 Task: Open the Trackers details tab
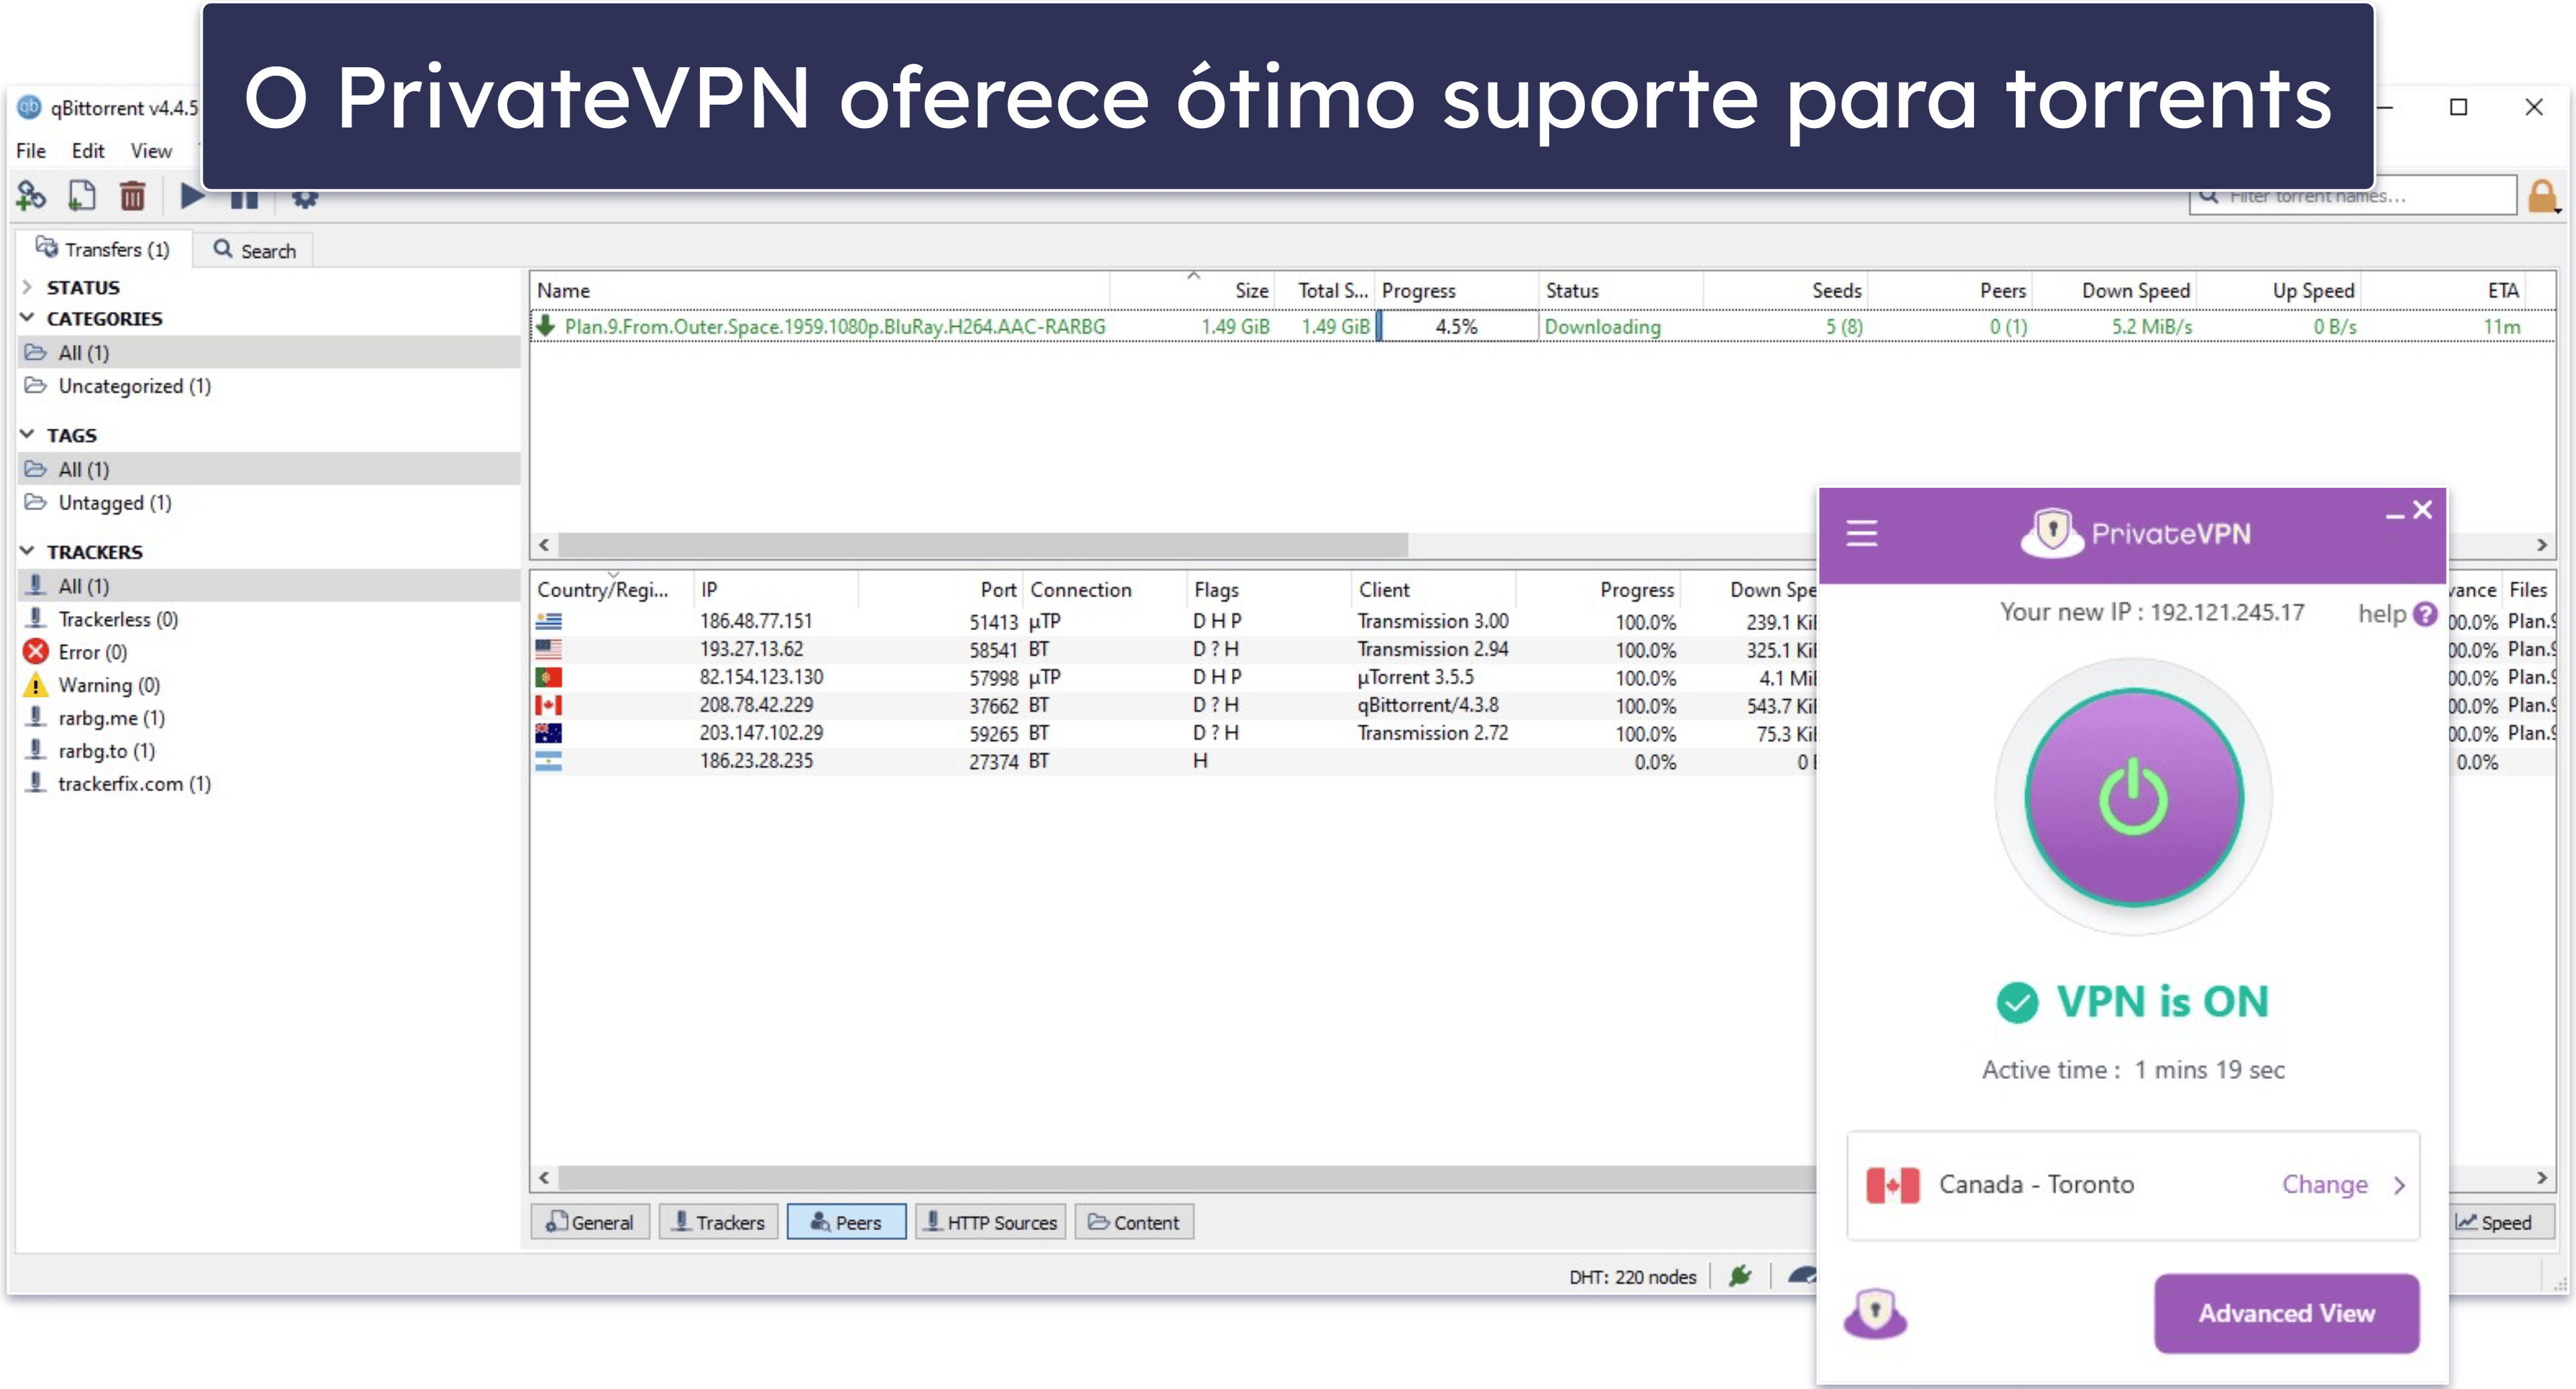click(718, 1222)
